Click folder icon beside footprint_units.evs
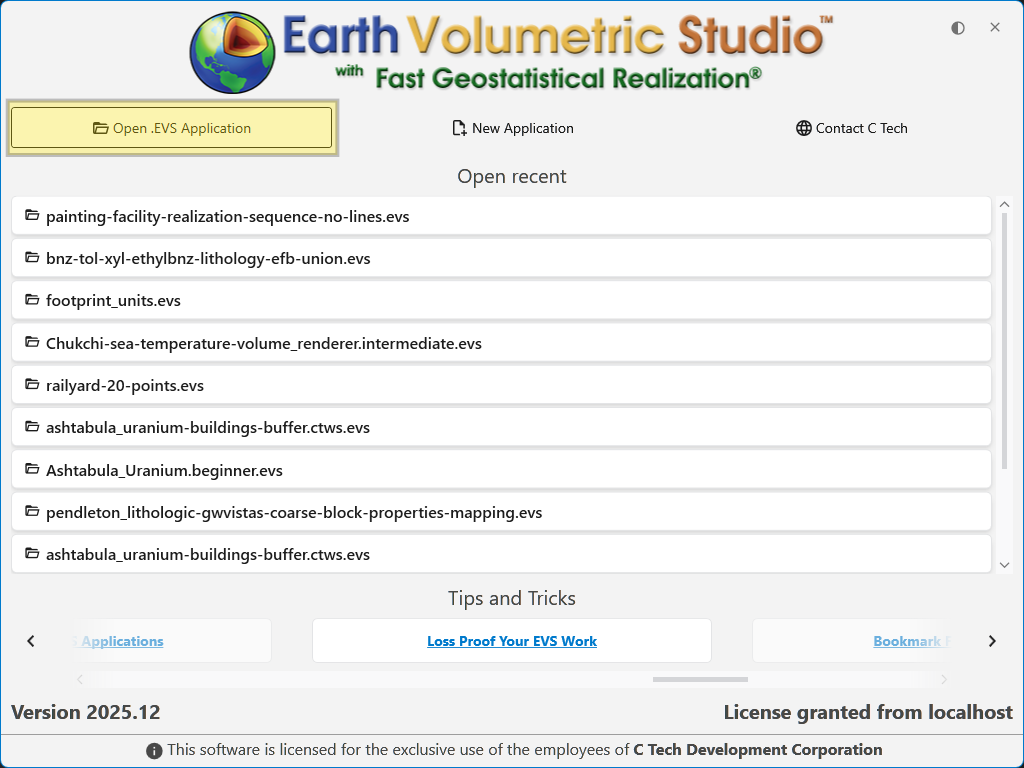Image resolution: width=1024 pixels, height=768 pixels. pyautogui.click(x=32, y=300)
